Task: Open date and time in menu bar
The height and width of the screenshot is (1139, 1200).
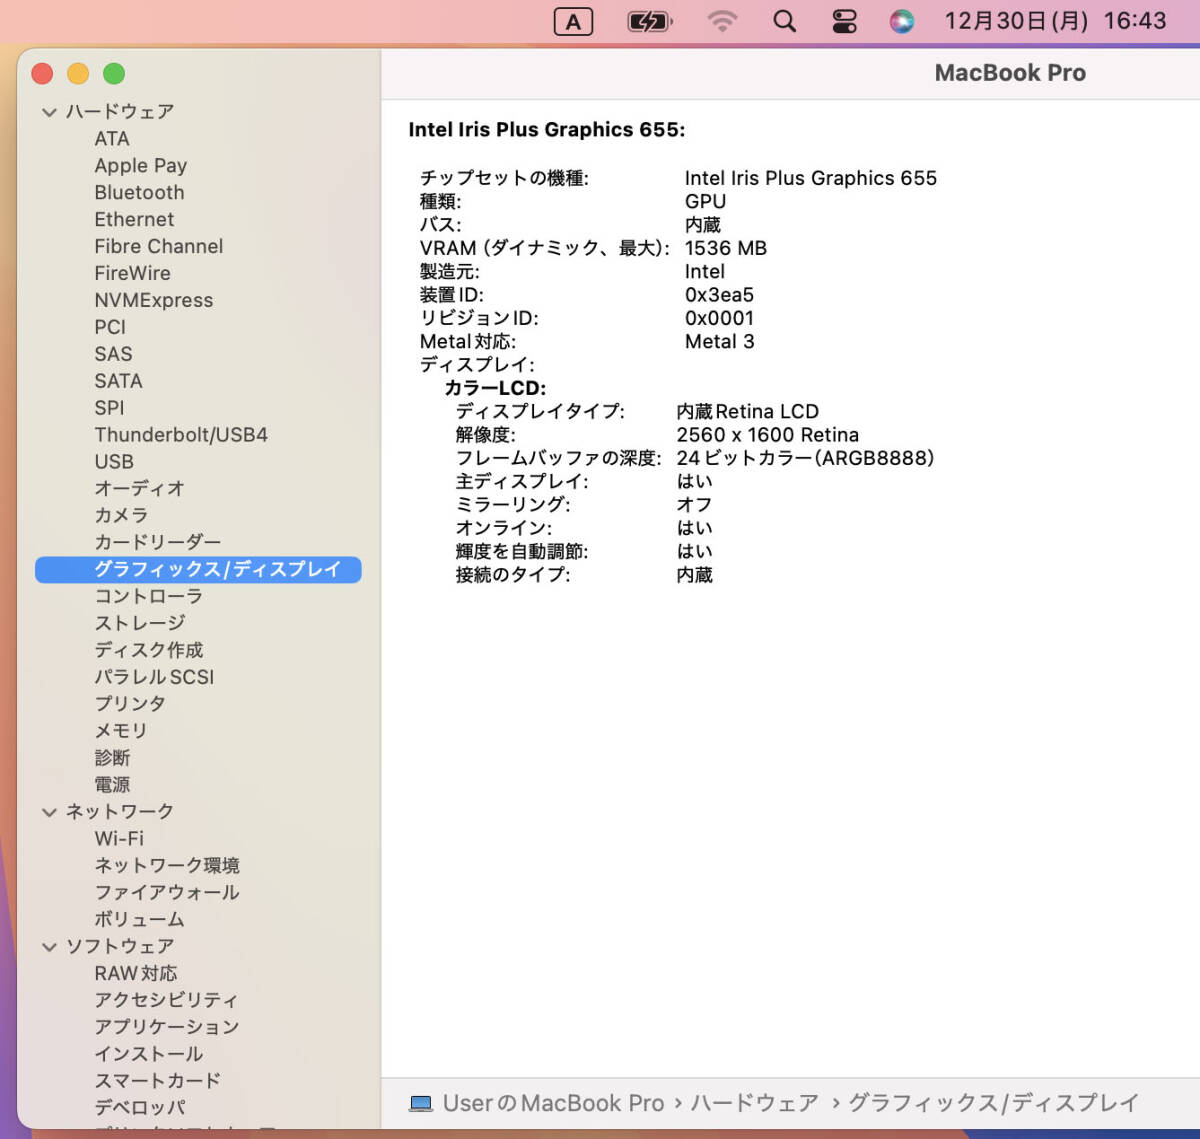Action: pyautogui.click(x=1055, y=21)
